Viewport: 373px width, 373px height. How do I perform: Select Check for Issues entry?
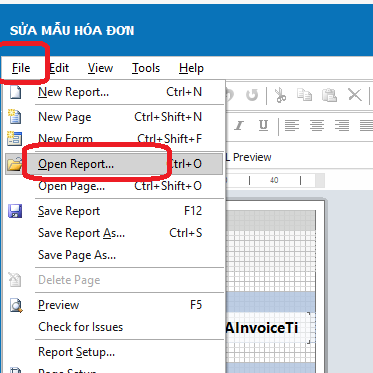coord(113,327)
